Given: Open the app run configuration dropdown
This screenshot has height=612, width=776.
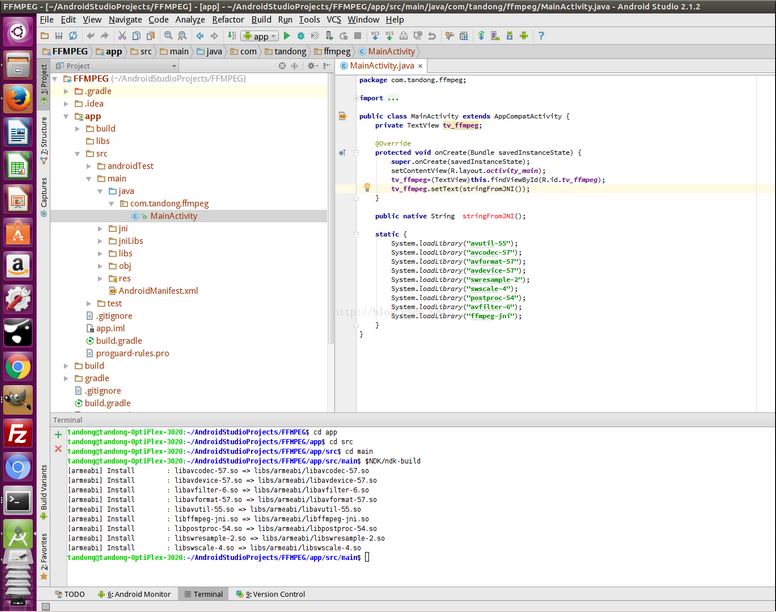Looking at the screenshot, I should pyautogui.click(x=260, y=36).
